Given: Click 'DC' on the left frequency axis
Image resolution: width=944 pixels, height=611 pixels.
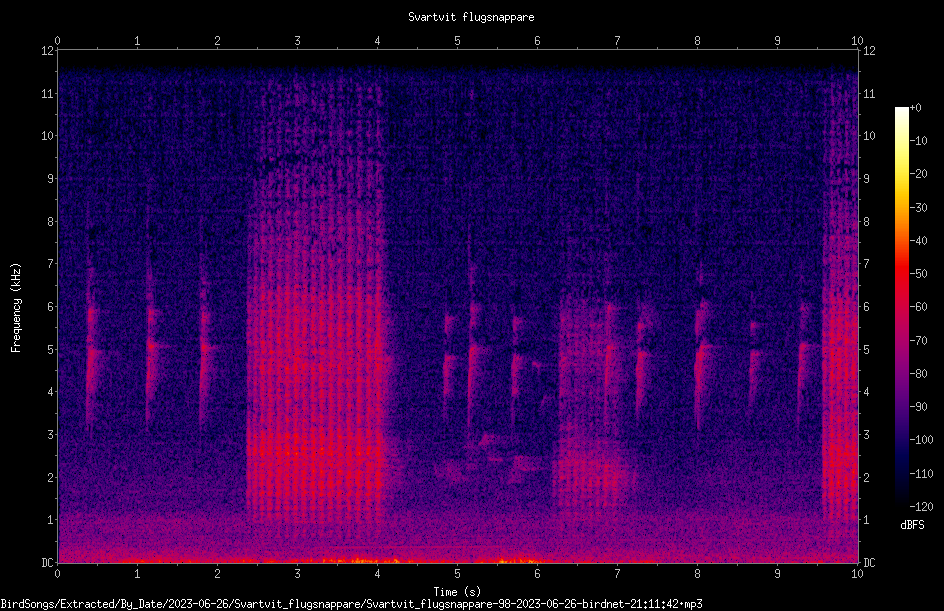Looking at the screenshot, I should point(47,563).
